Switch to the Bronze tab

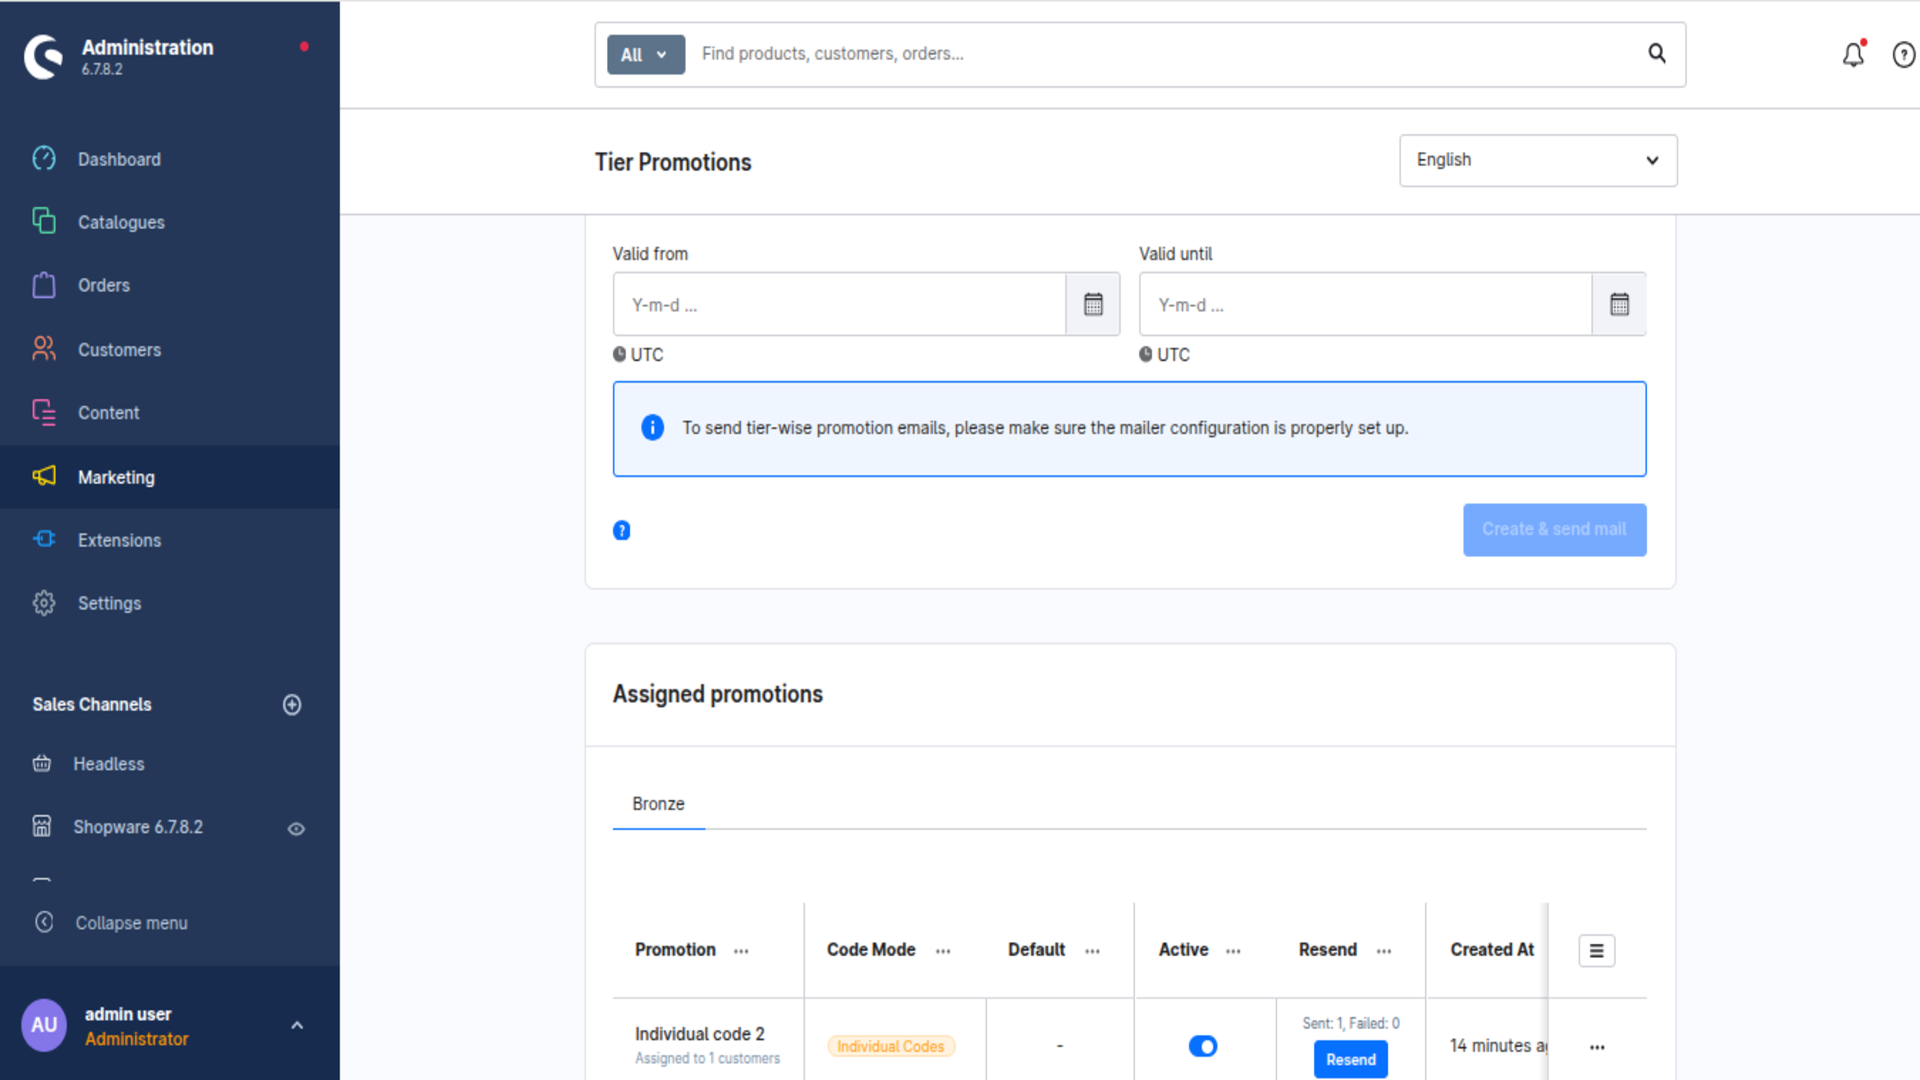tap(658, 804)
